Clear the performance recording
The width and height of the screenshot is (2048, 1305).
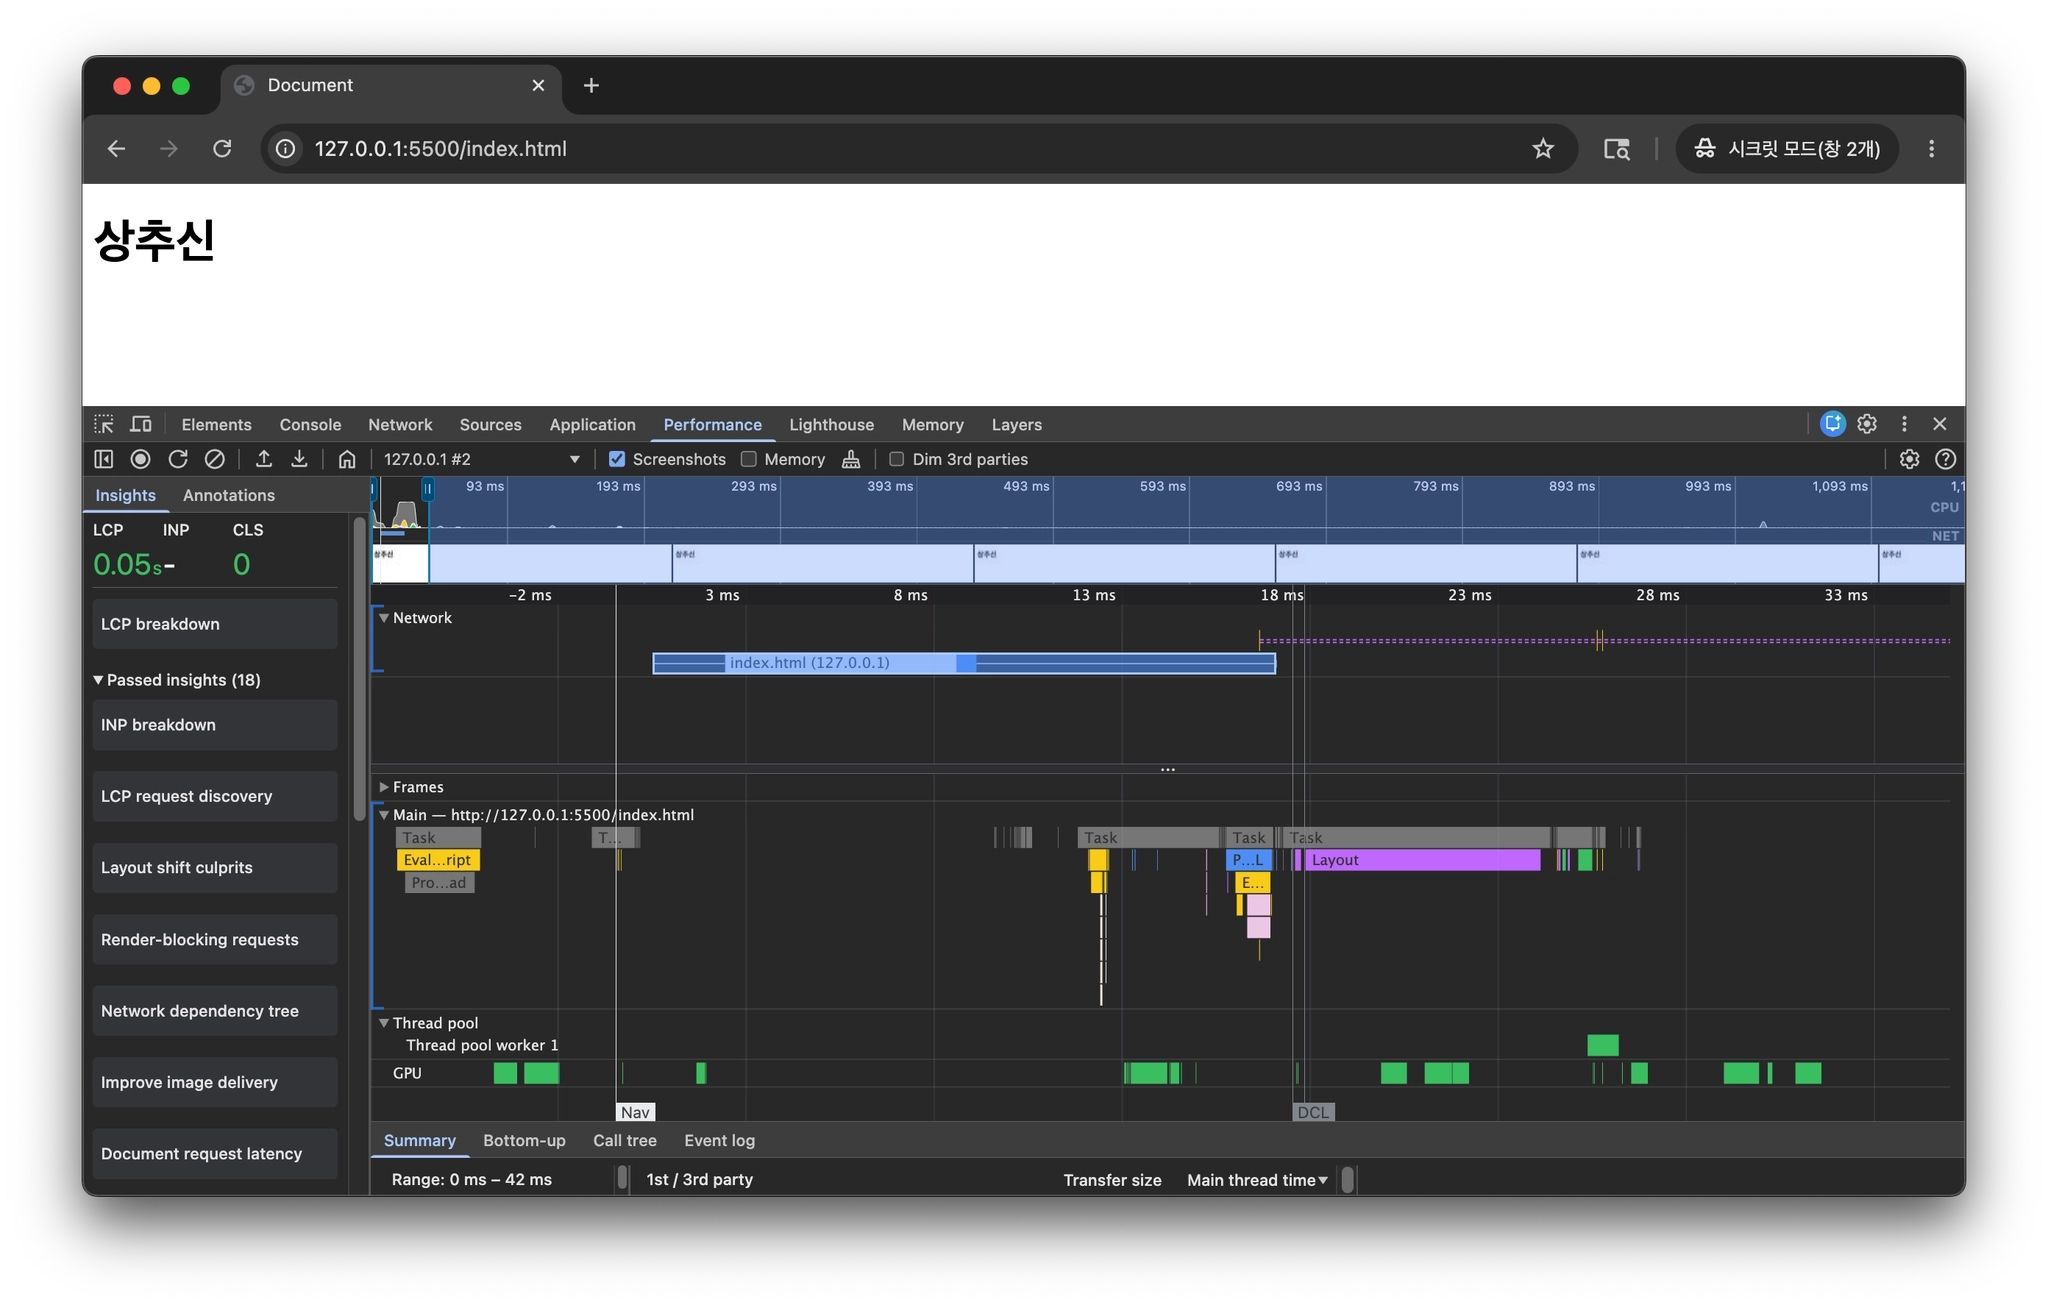click(x=215, y=459)
